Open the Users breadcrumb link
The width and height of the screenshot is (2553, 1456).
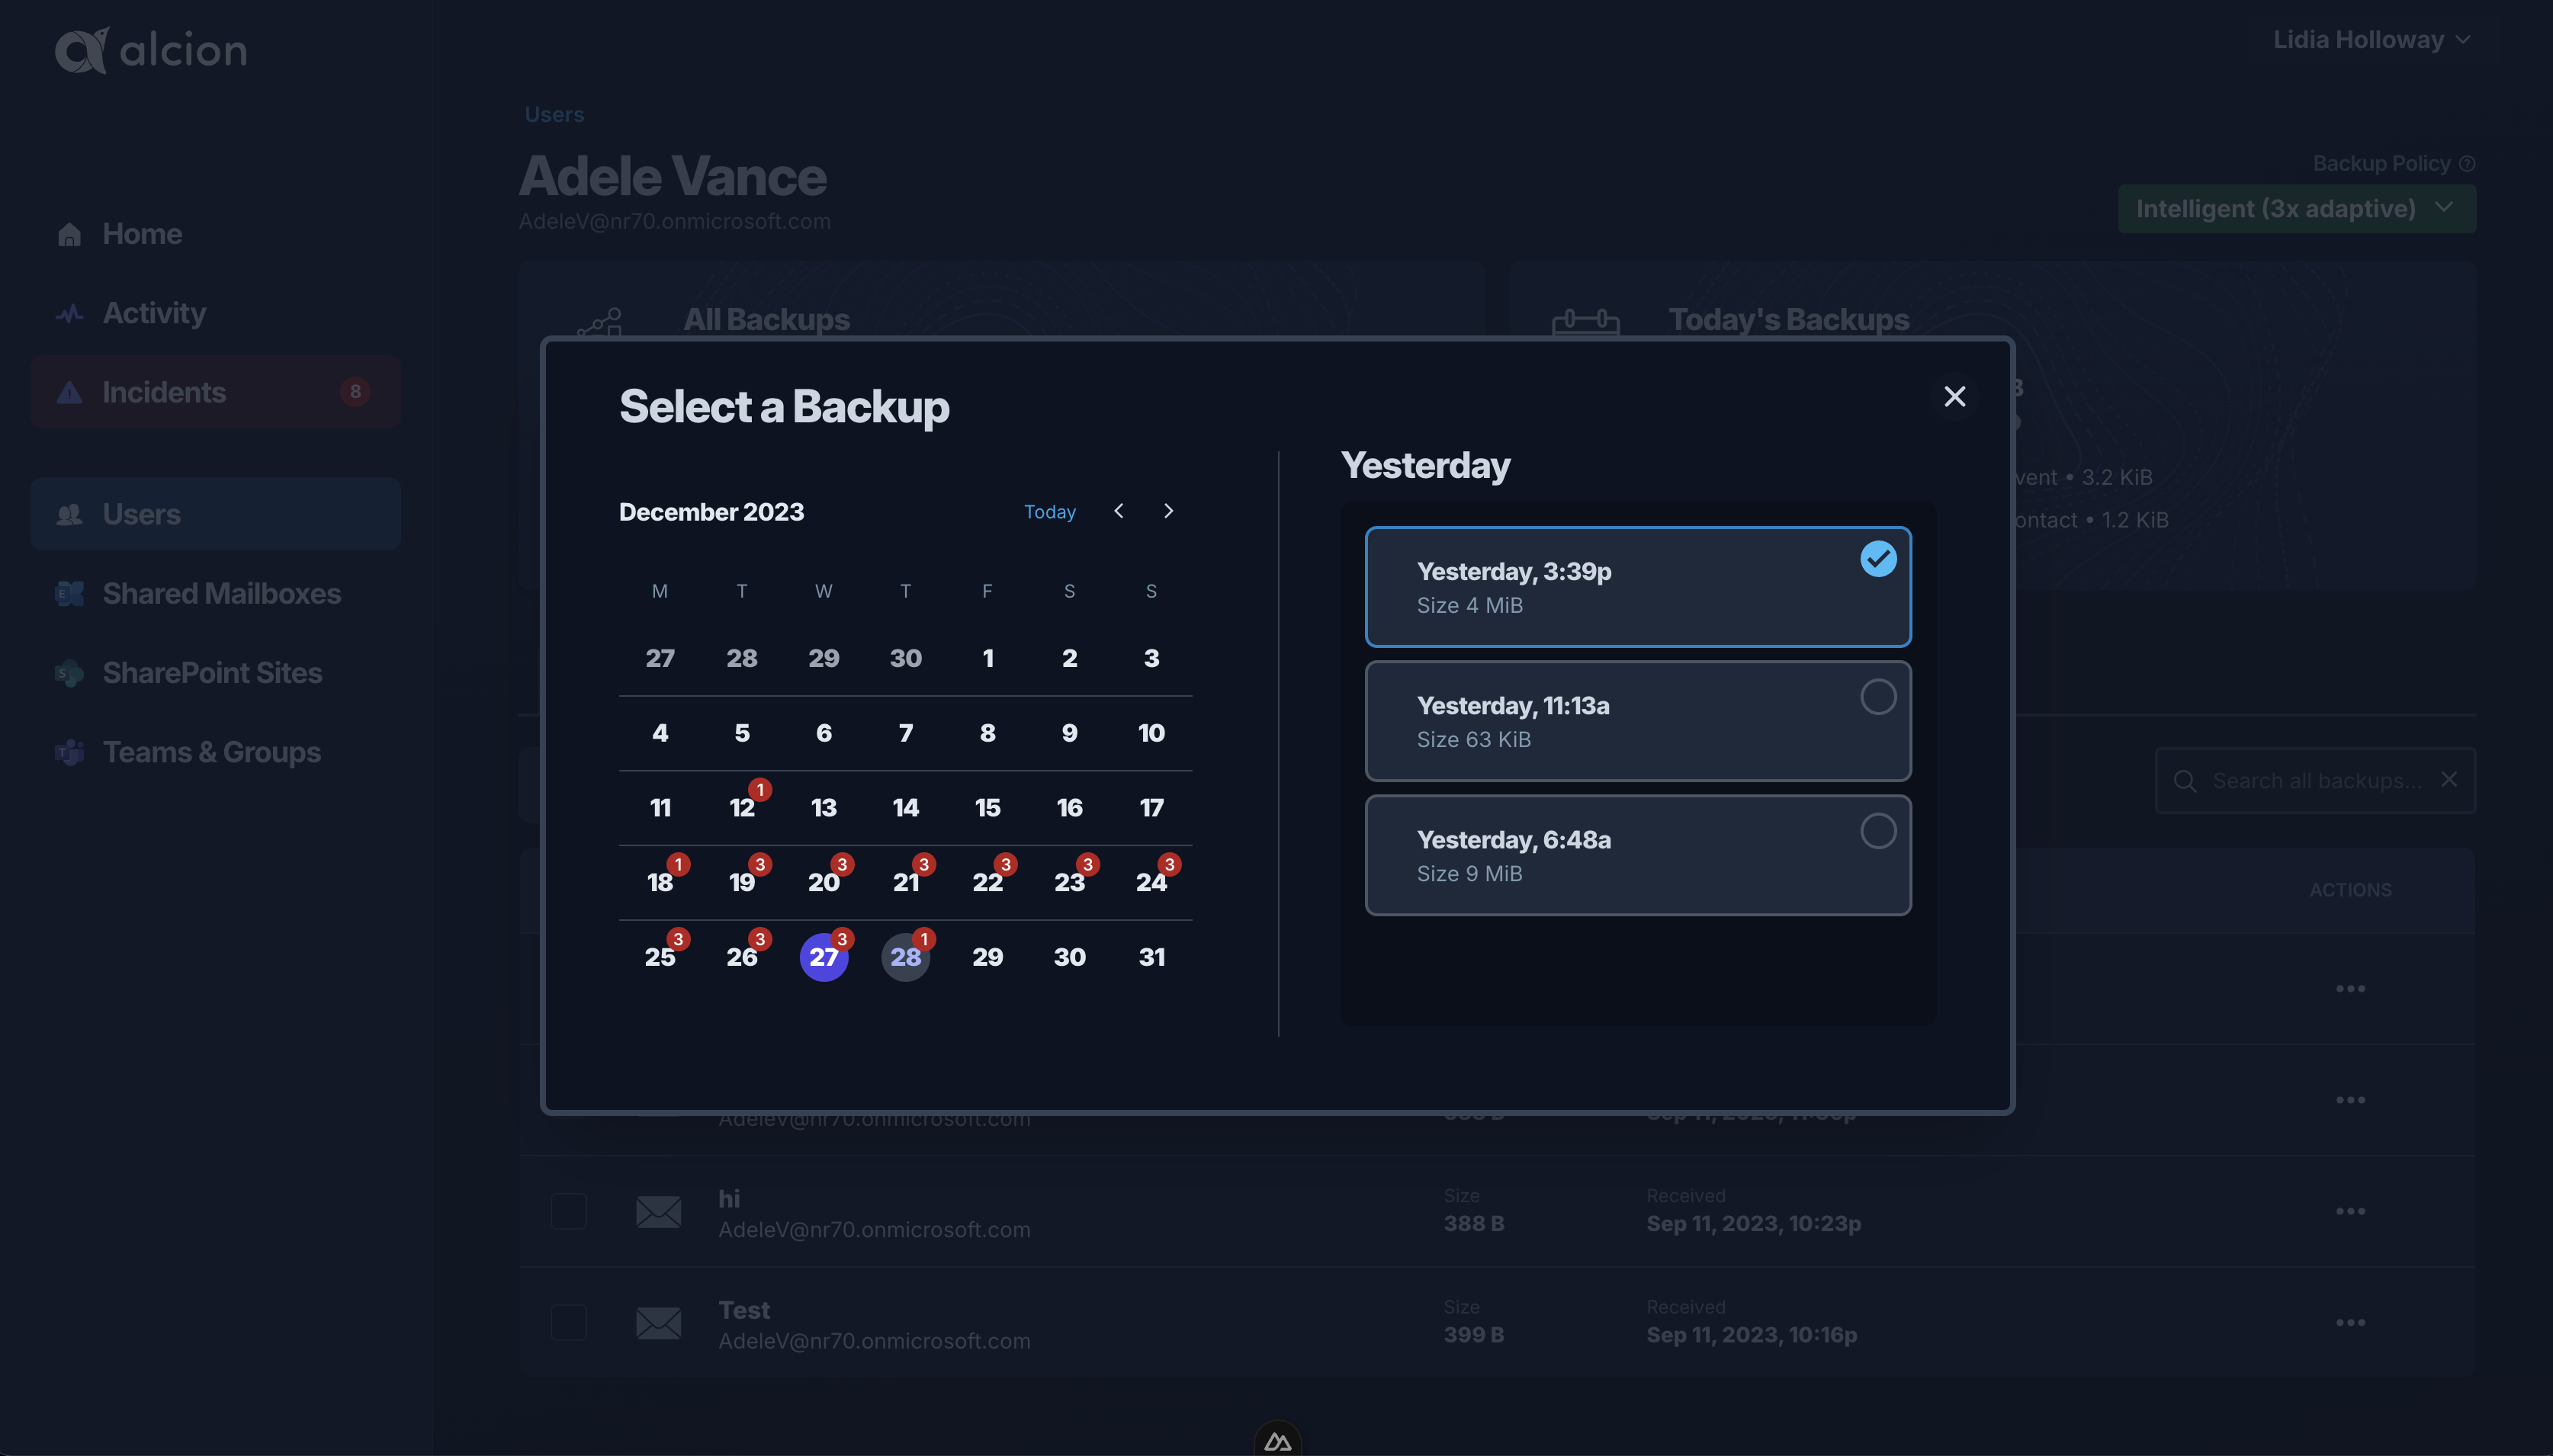pyautogui.click(x=554, y=112)
